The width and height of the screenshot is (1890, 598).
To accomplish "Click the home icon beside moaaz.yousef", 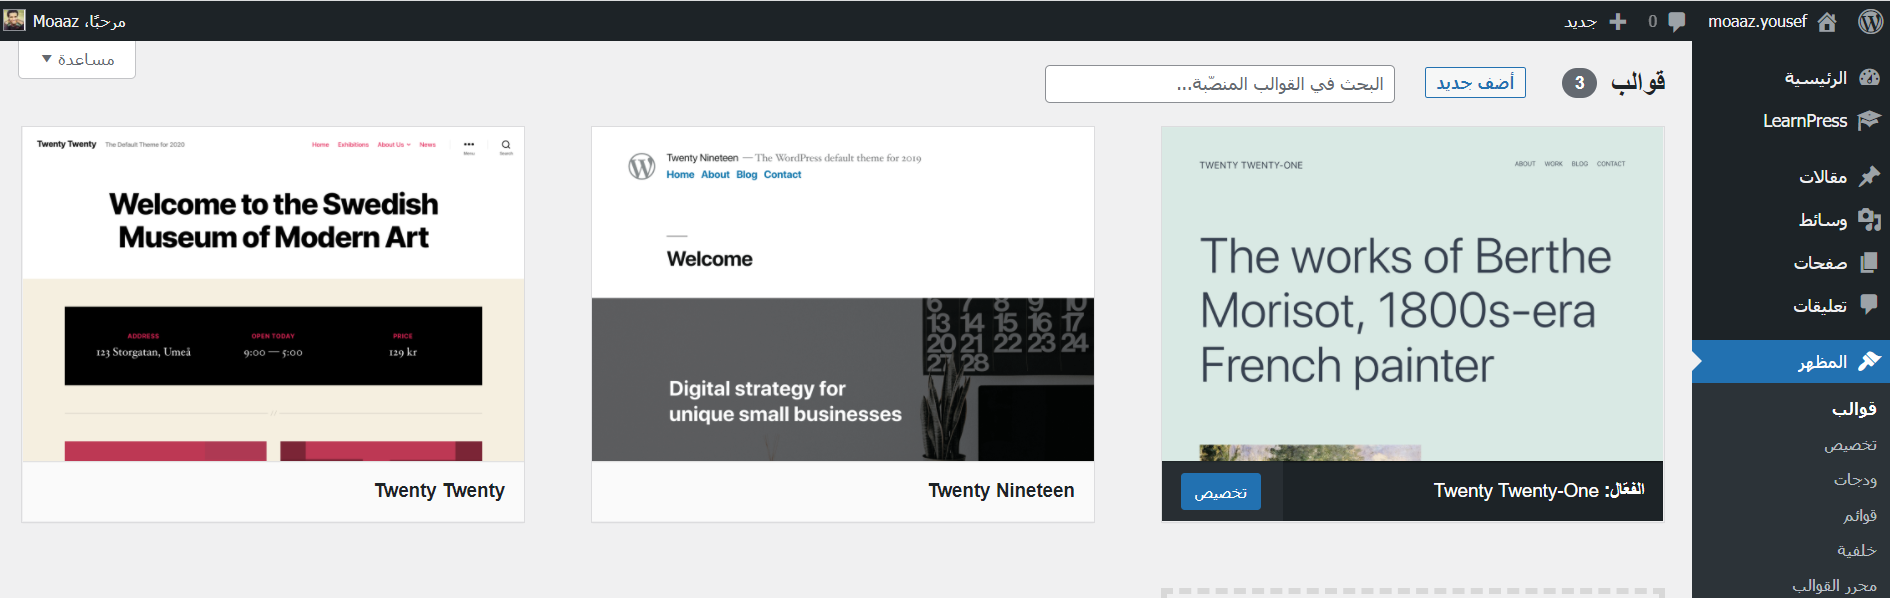I will [x=1827, y=21].
